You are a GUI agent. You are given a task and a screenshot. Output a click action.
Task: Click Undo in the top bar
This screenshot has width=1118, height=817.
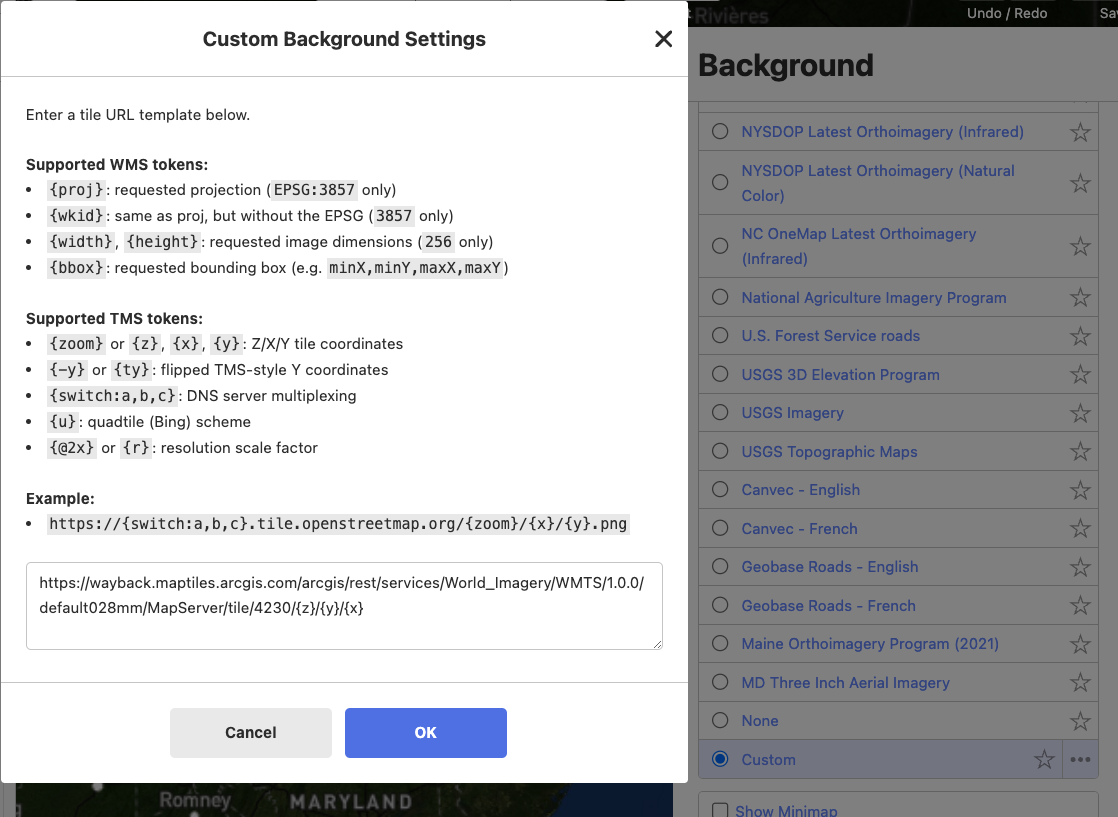[984, 13]
